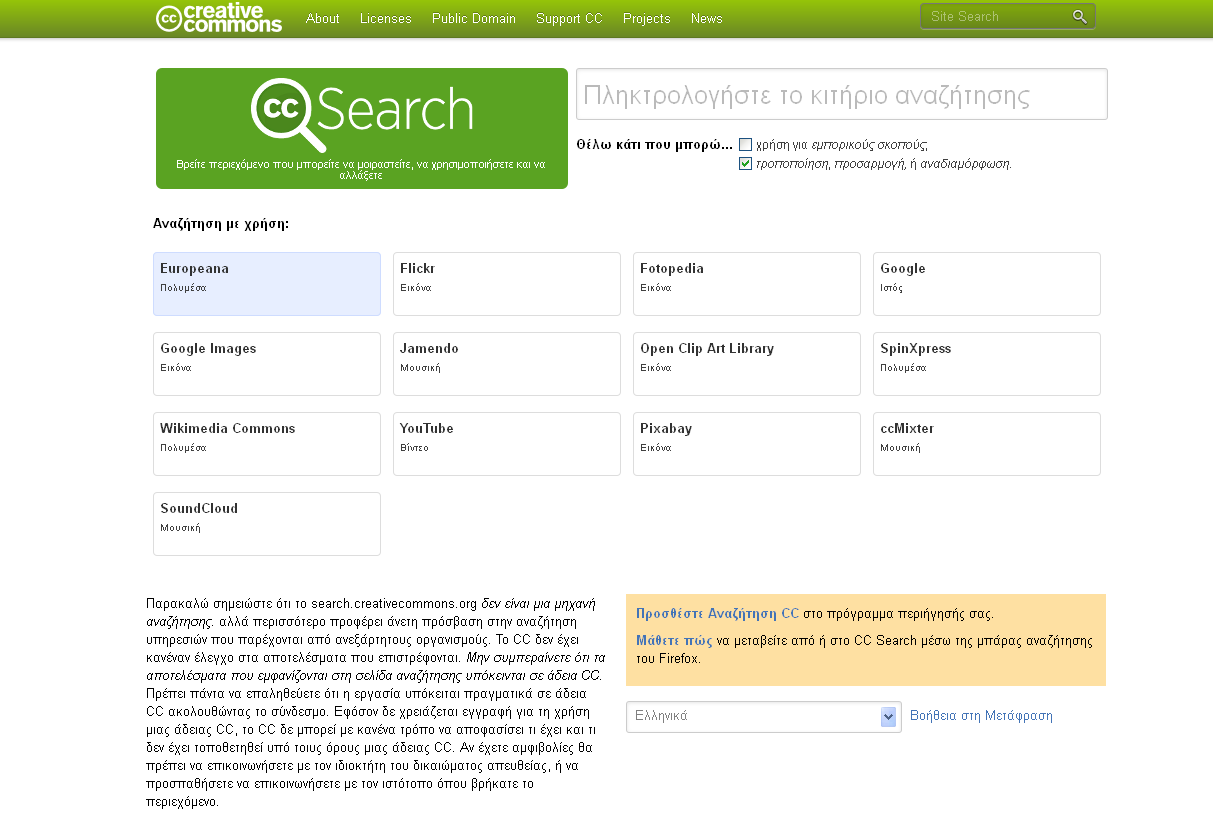This screenshot has height=839, width=1213.
Task: Open the News menu item
Action: (x=706, y=19)
